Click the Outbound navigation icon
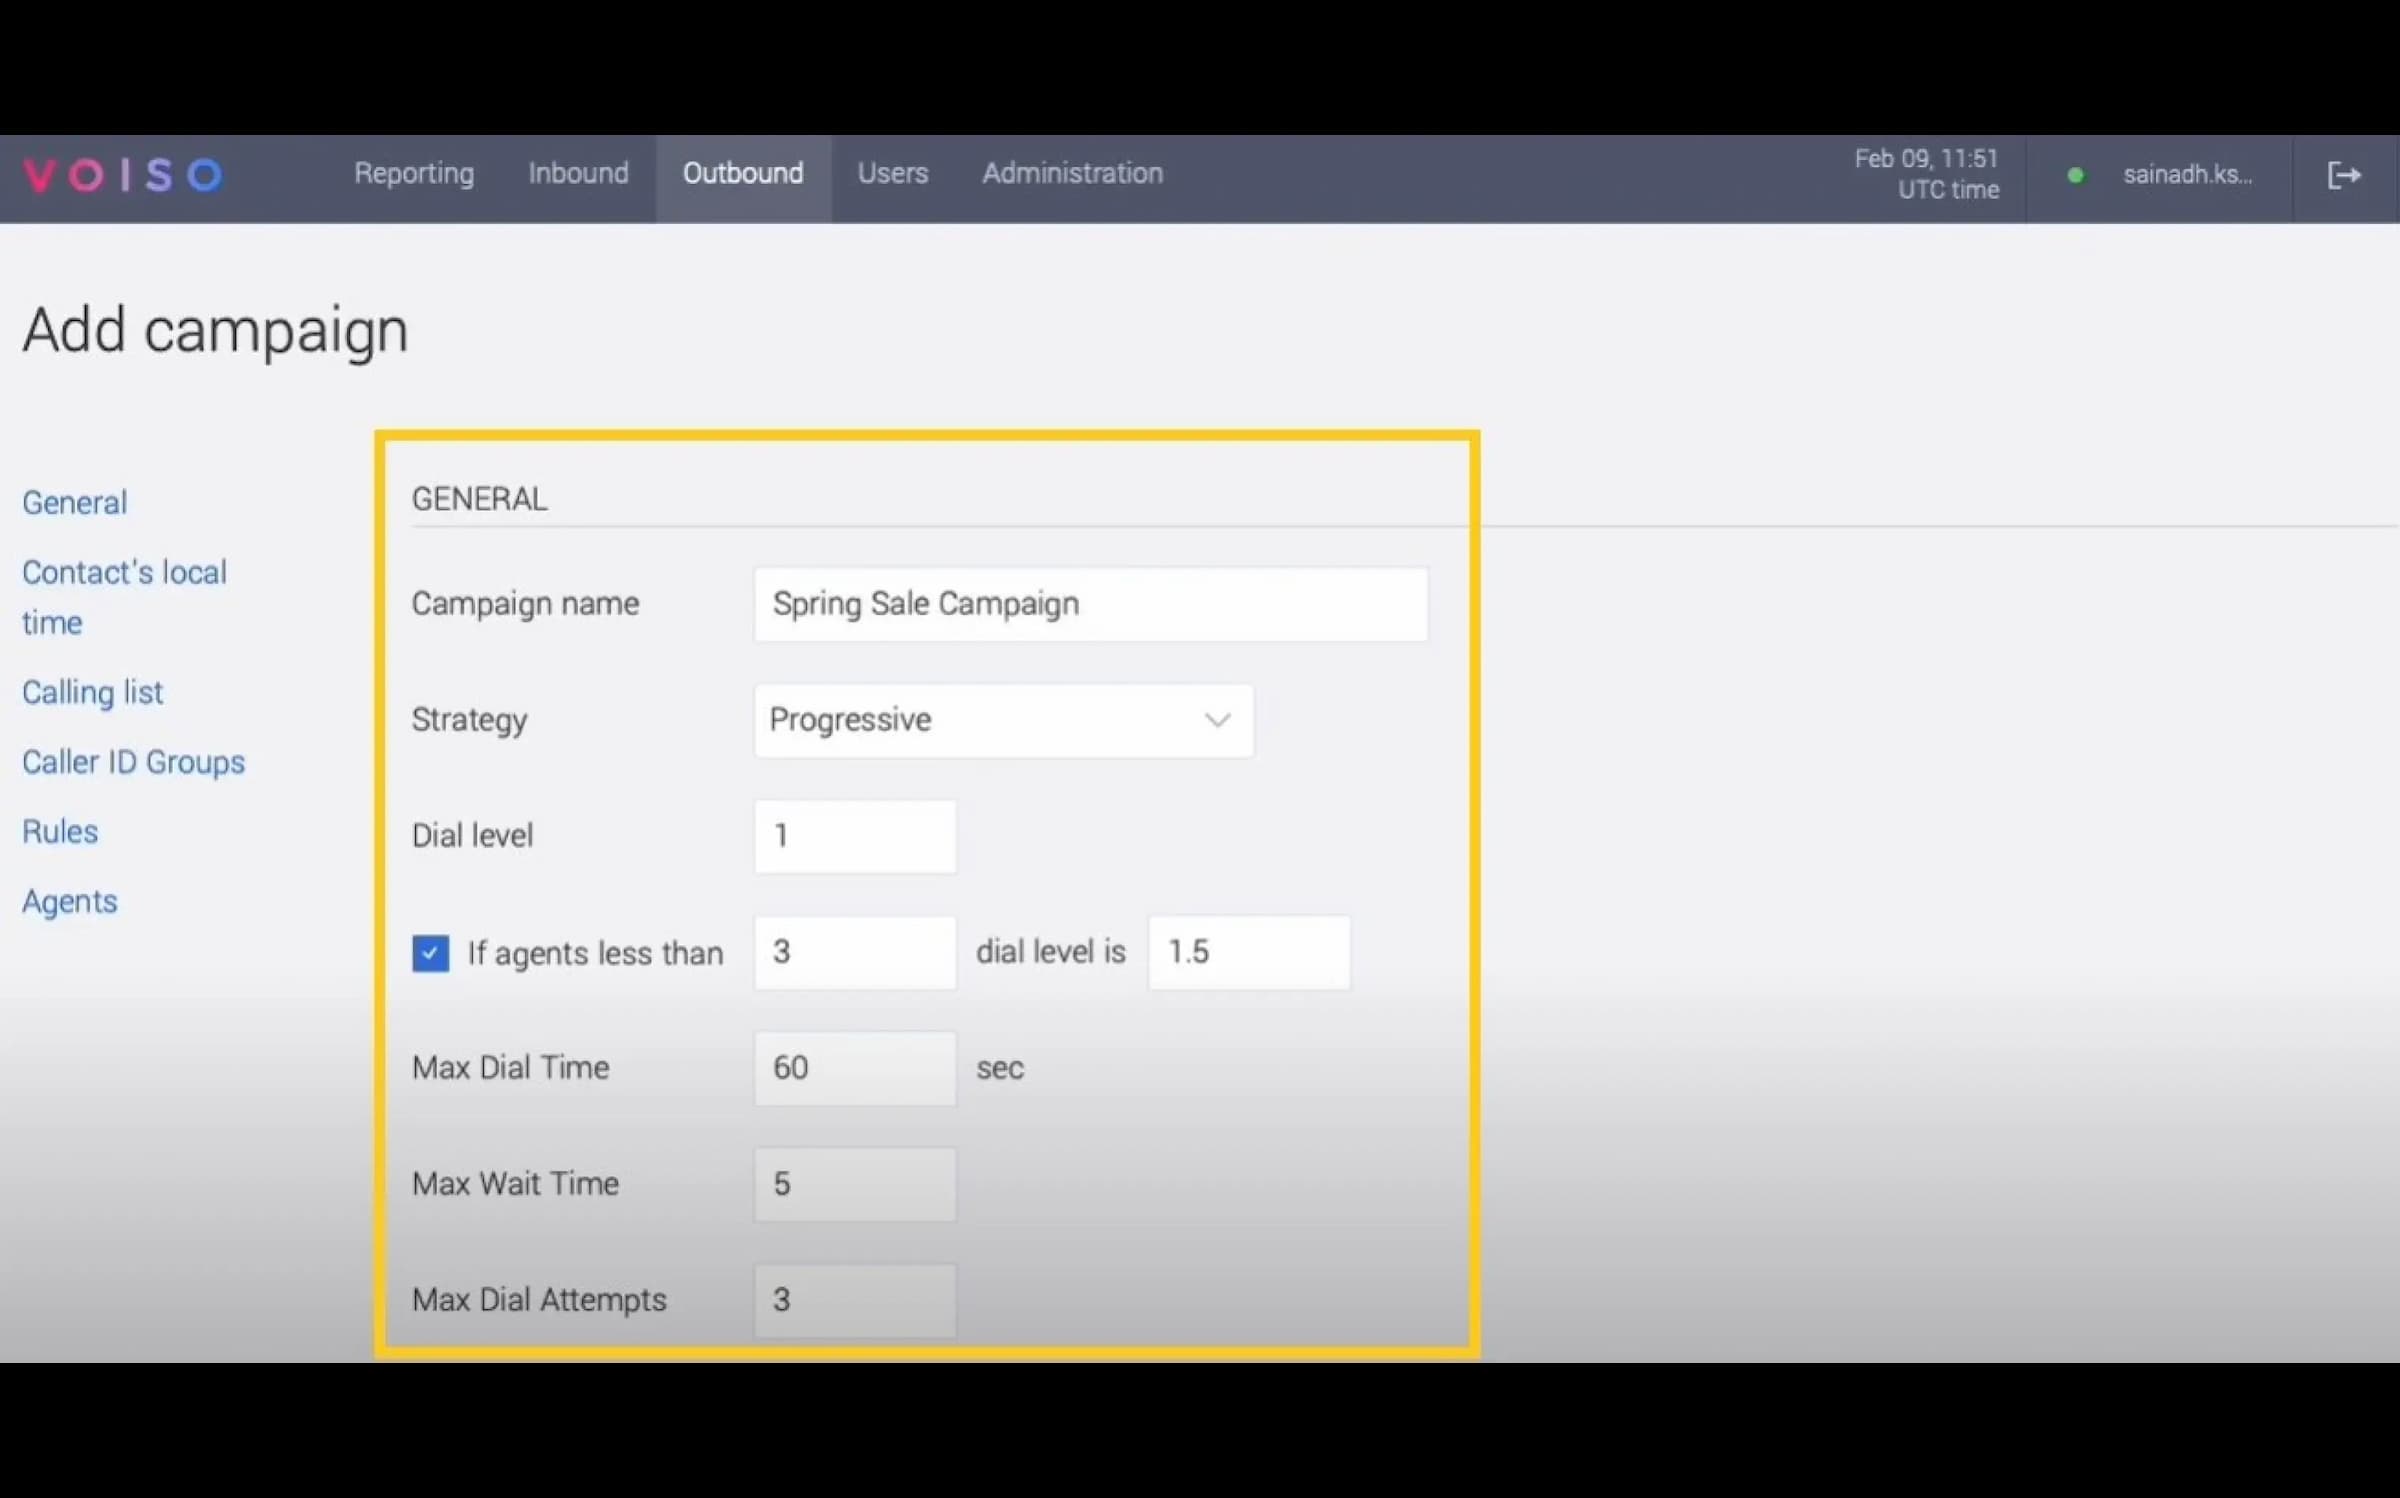The height and width of the screenshot is (1498, 2400). click(x=742, y=171)
